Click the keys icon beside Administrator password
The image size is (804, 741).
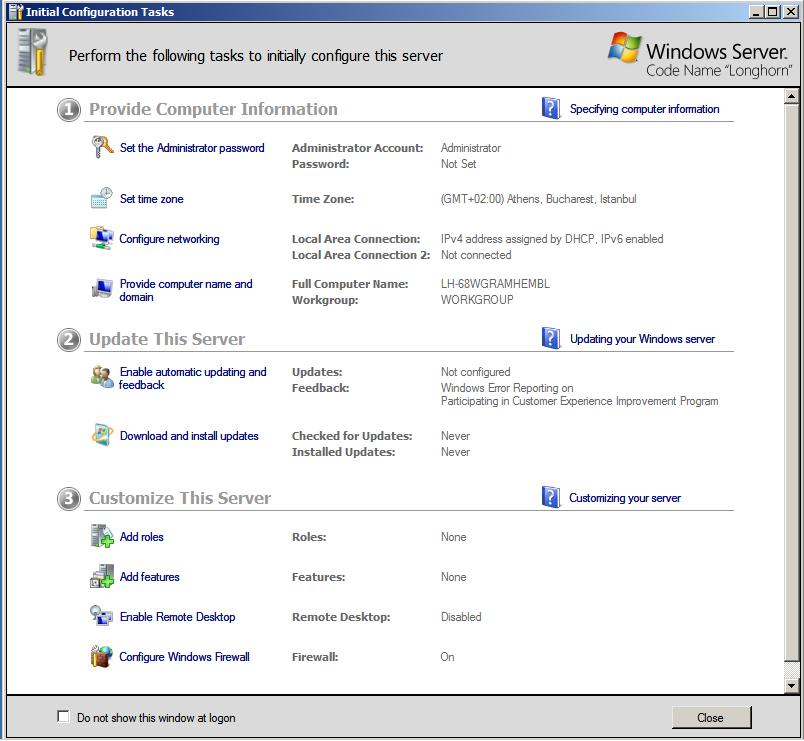pyautogui.click(x=102, y=147)
